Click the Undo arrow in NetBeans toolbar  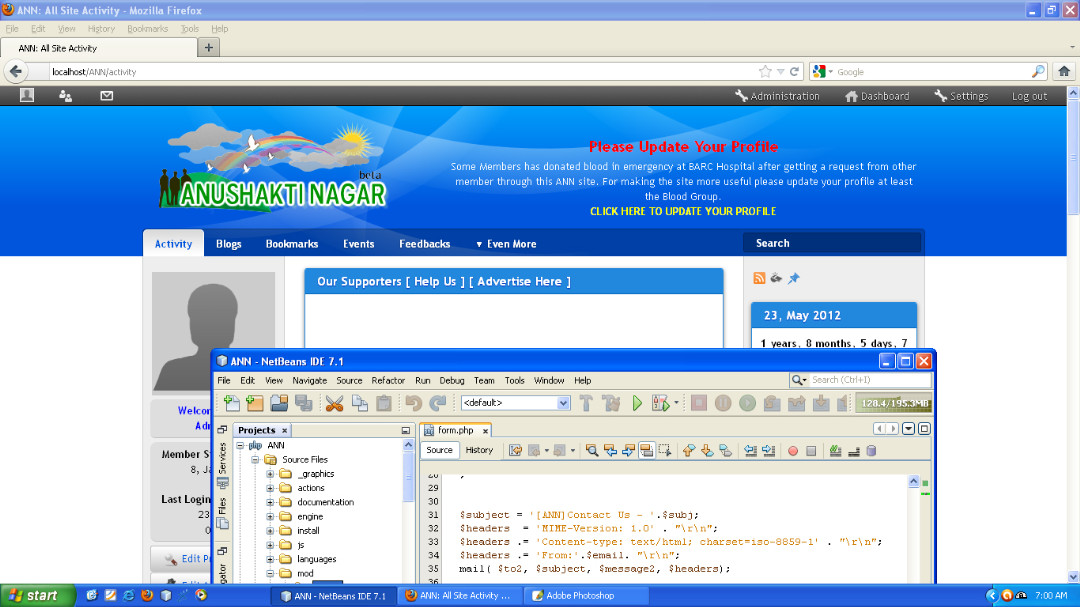click(x=413, y=403)
